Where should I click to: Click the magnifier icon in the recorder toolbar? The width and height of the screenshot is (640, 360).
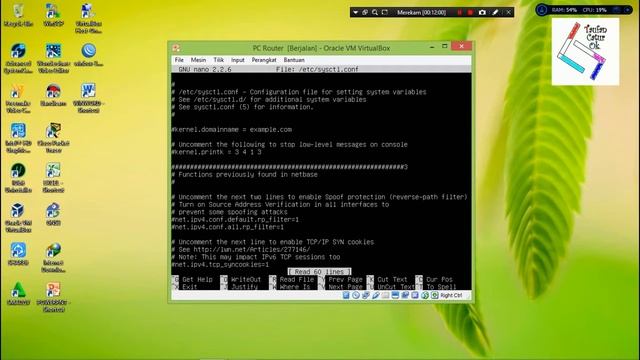375,12
